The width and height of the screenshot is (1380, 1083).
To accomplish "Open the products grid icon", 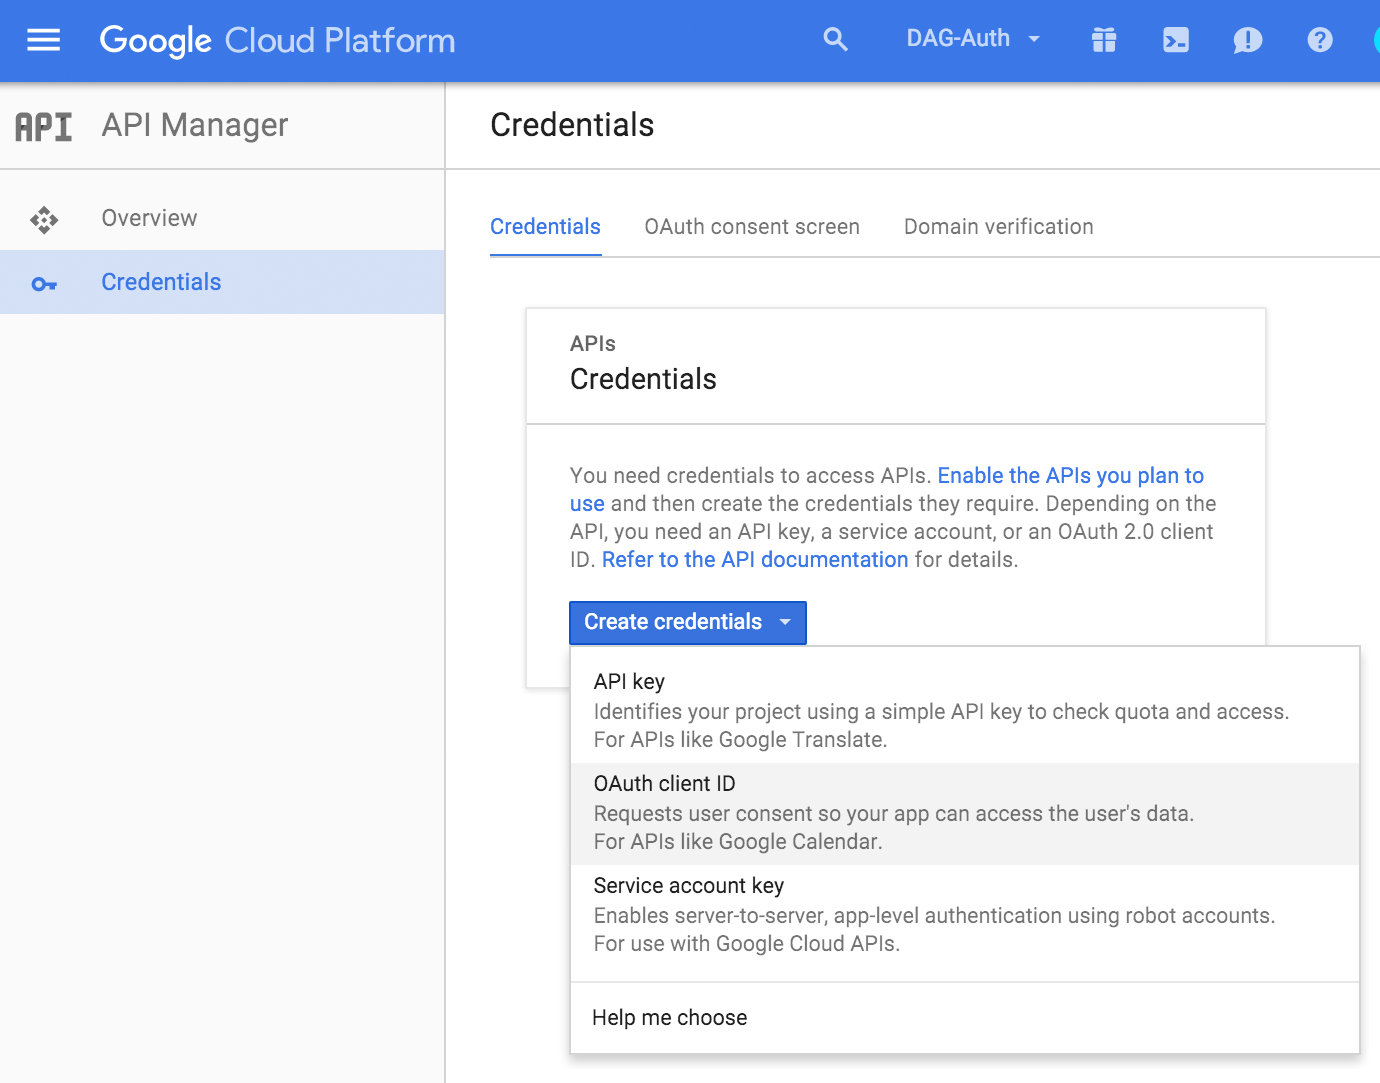I will click(x=1103, y=40).
